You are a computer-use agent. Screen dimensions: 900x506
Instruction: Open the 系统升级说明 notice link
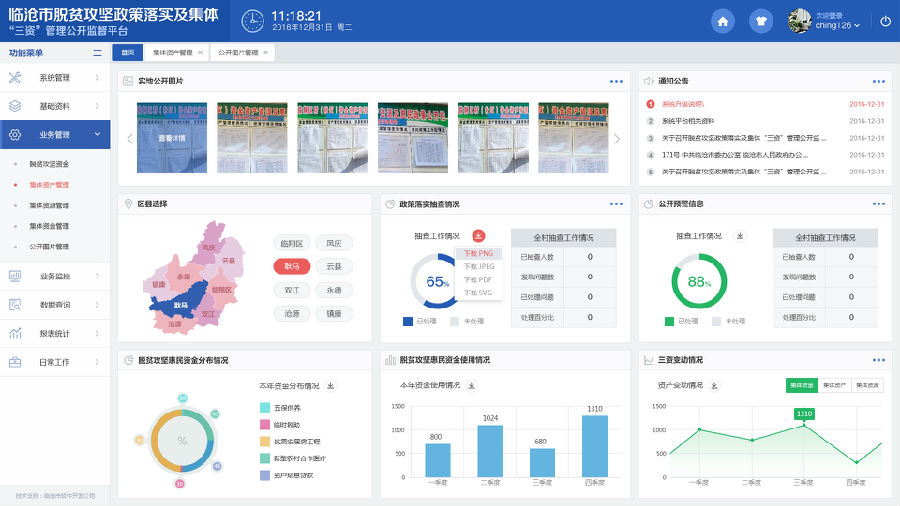[x=683, y=104]
